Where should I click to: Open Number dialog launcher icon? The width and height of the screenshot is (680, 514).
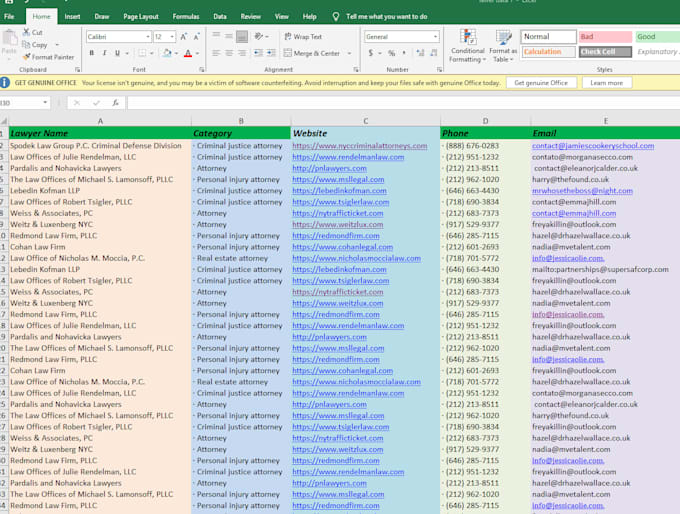tap(439, 69)
